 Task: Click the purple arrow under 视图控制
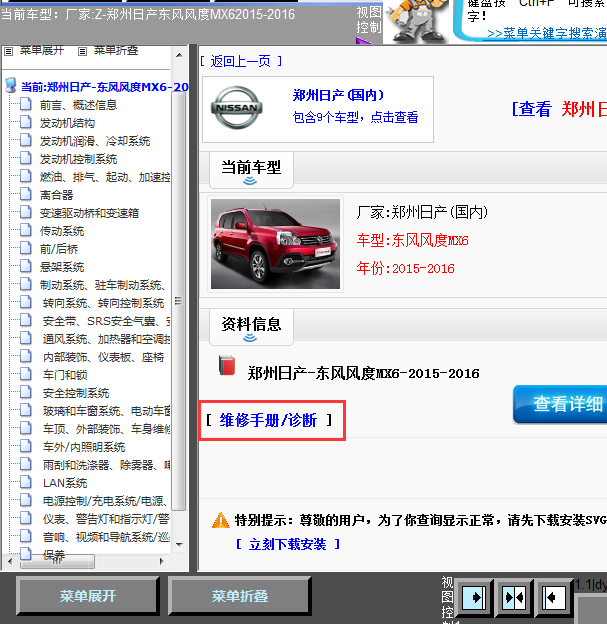coord(362,40)
